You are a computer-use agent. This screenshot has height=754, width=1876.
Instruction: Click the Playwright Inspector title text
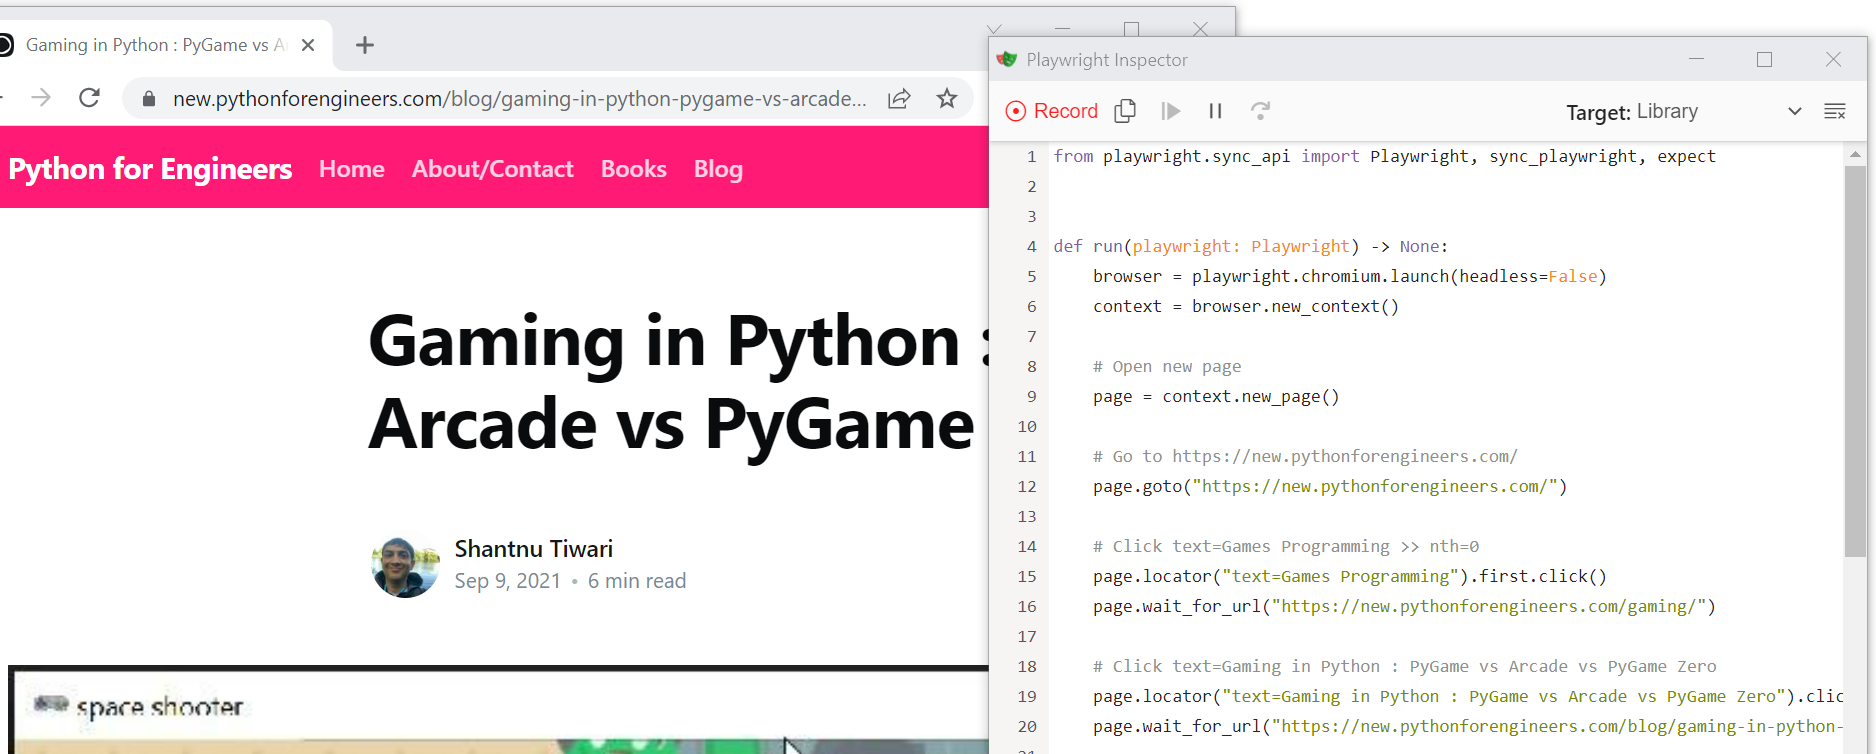[x=1107, y=60]
